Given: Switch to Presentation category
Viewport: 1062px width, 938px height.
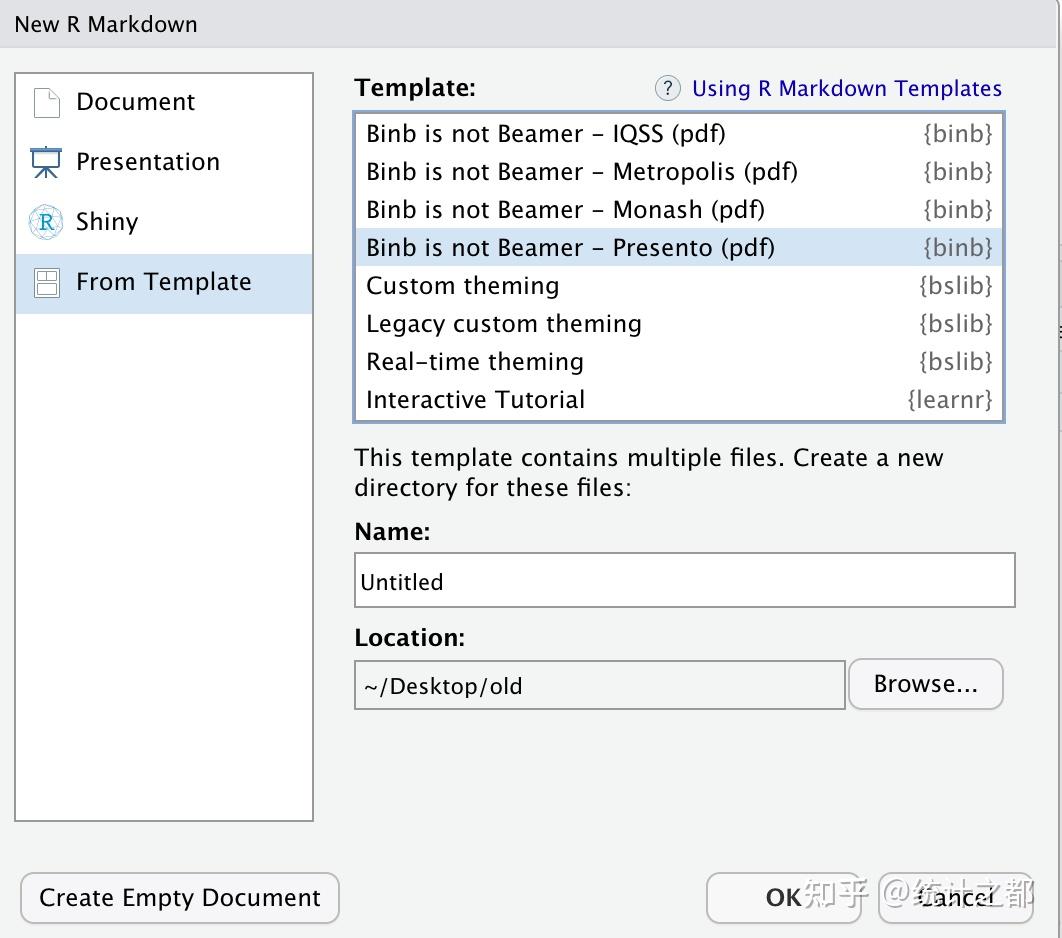Looking at the screenshot, I should coord(147,162).
